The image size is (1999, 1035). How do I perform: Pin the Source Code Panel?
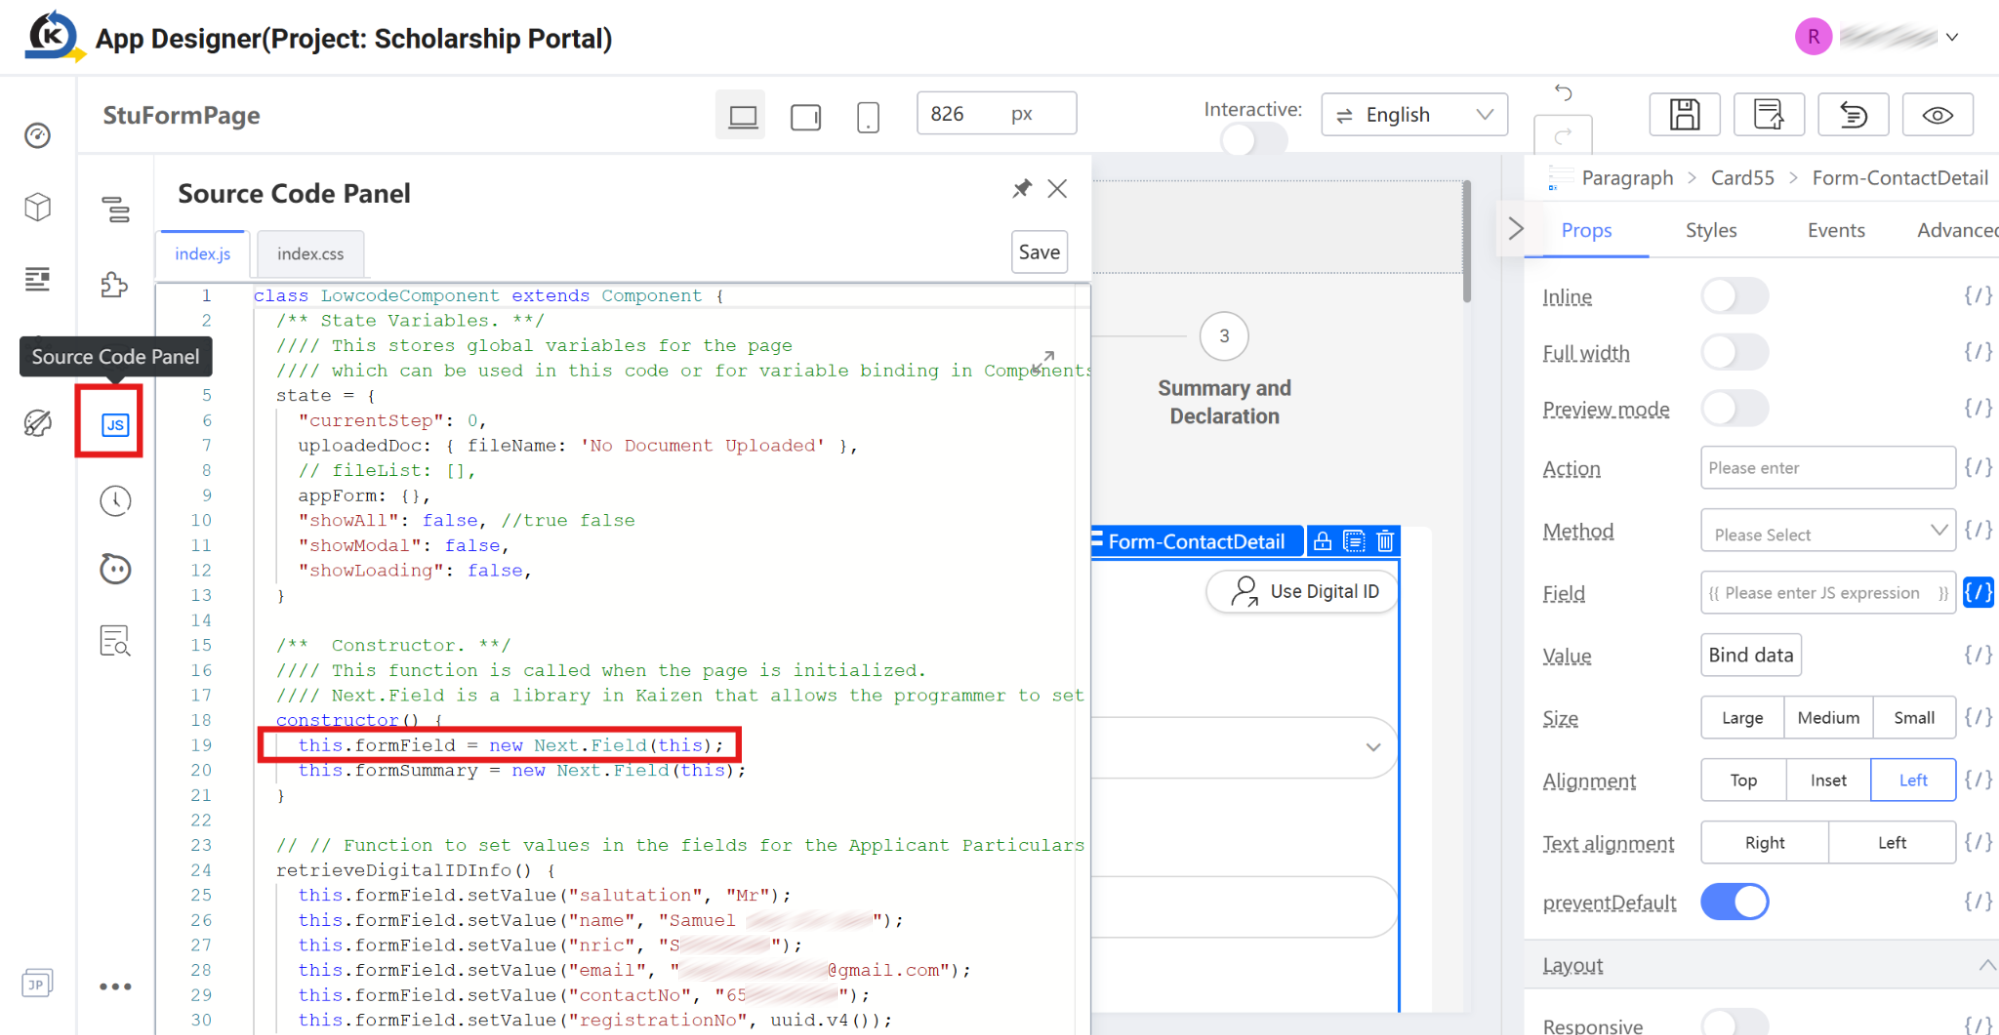point(1021,188)
